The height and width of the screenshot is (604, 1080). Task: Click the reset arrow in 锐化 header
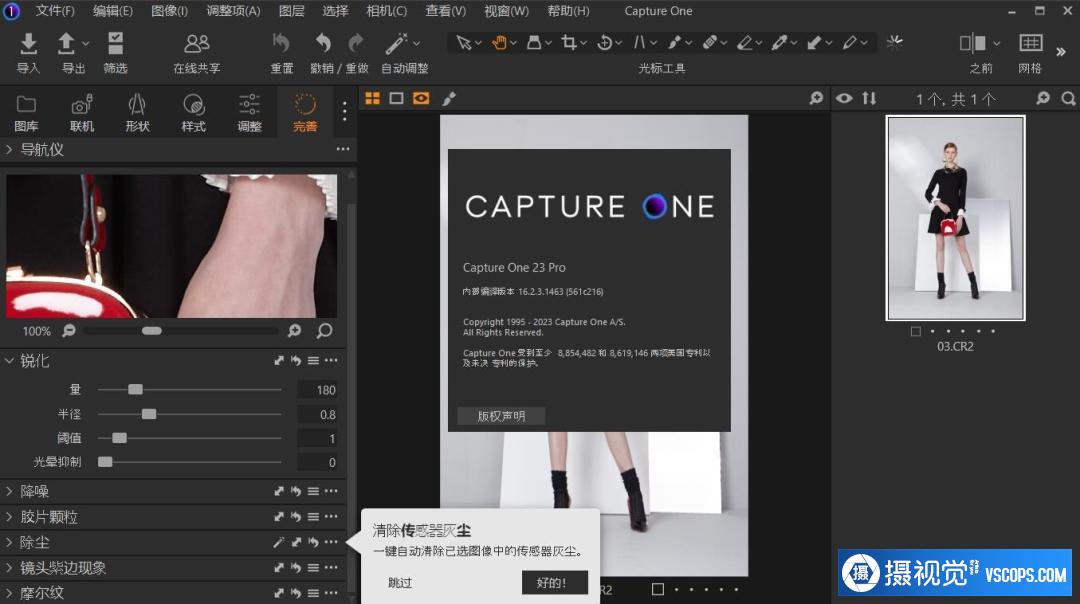[x=295, y=360]
